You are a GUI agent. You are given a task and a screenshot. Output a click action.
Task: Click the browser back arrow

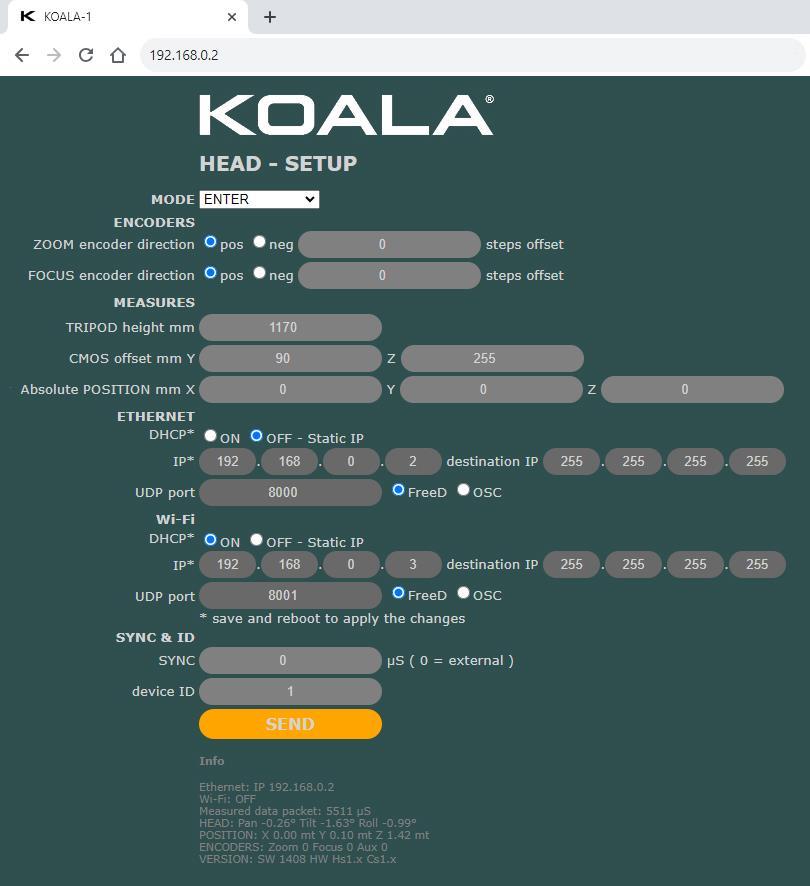(x=21, y=55)
